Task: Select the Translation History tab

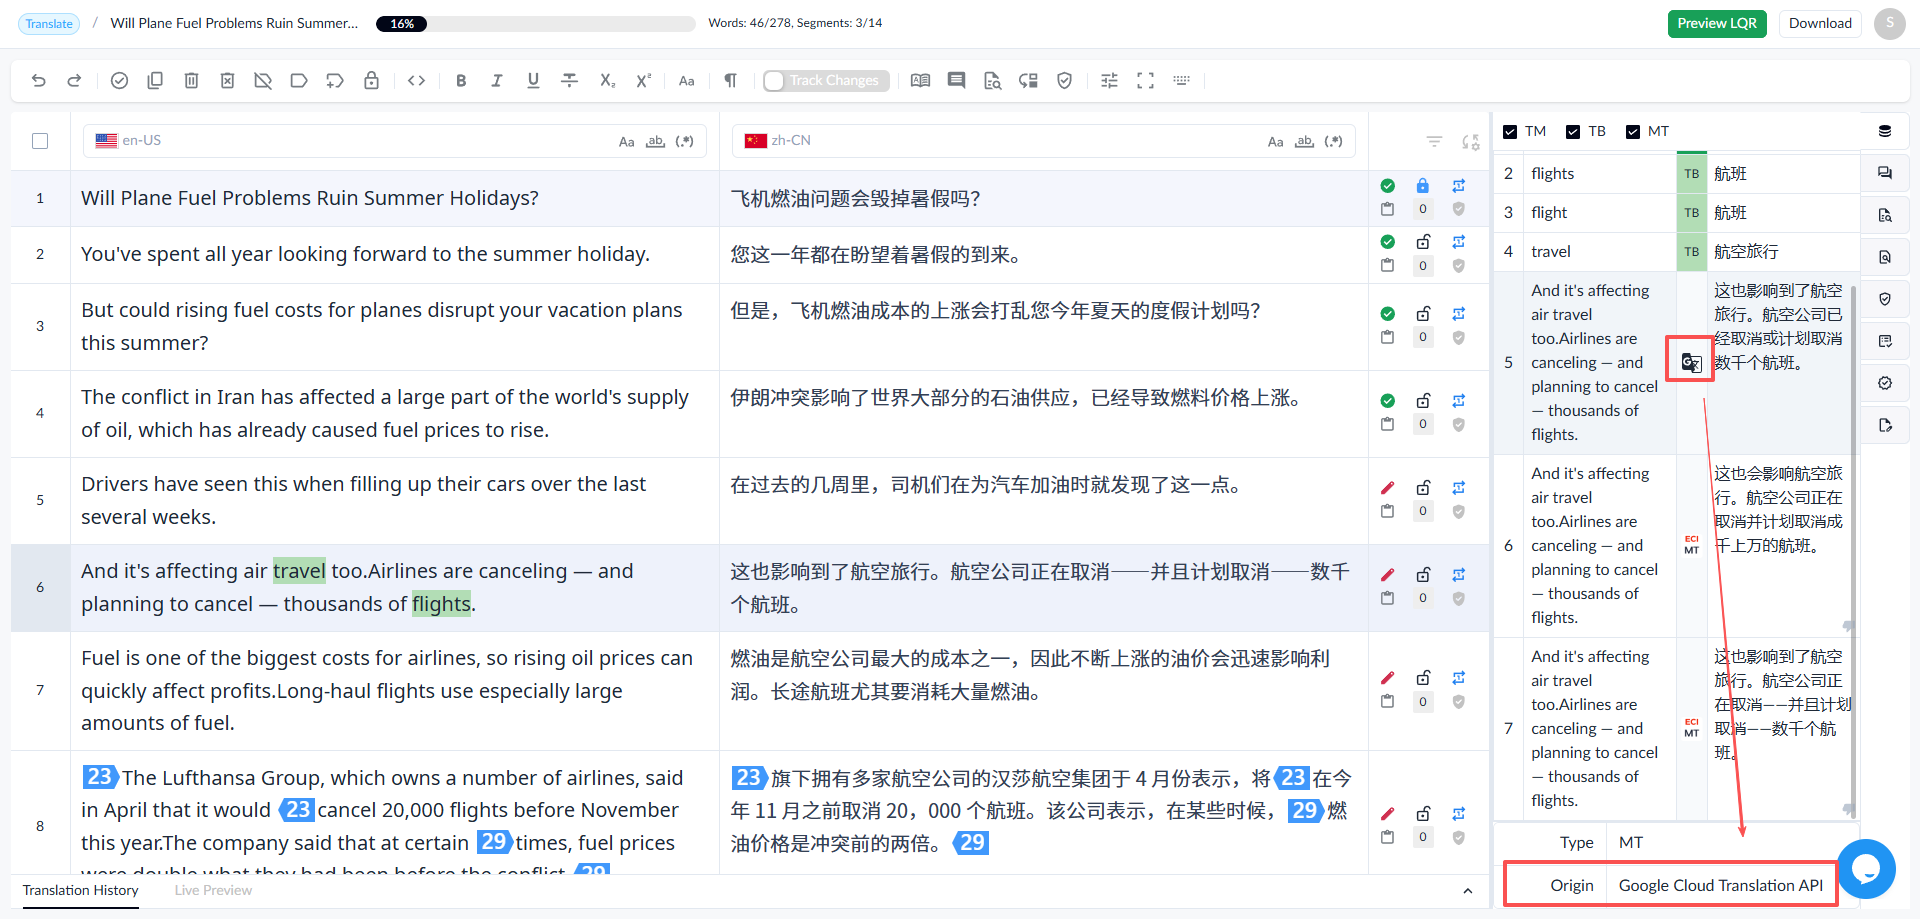Action: [x=81, y=890]
